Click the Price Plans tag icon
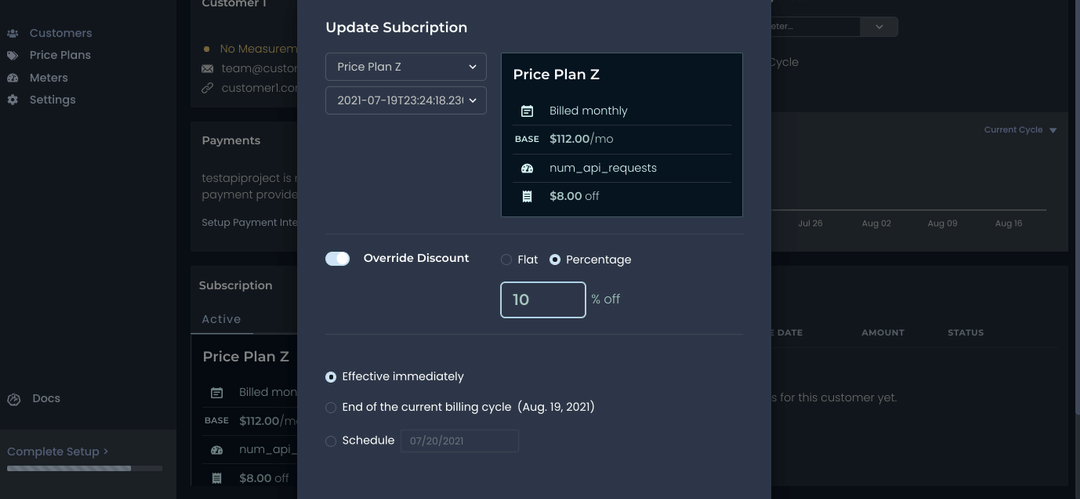Image resolution: width=1080 pixels, height=499 pixels. [13, 56]
